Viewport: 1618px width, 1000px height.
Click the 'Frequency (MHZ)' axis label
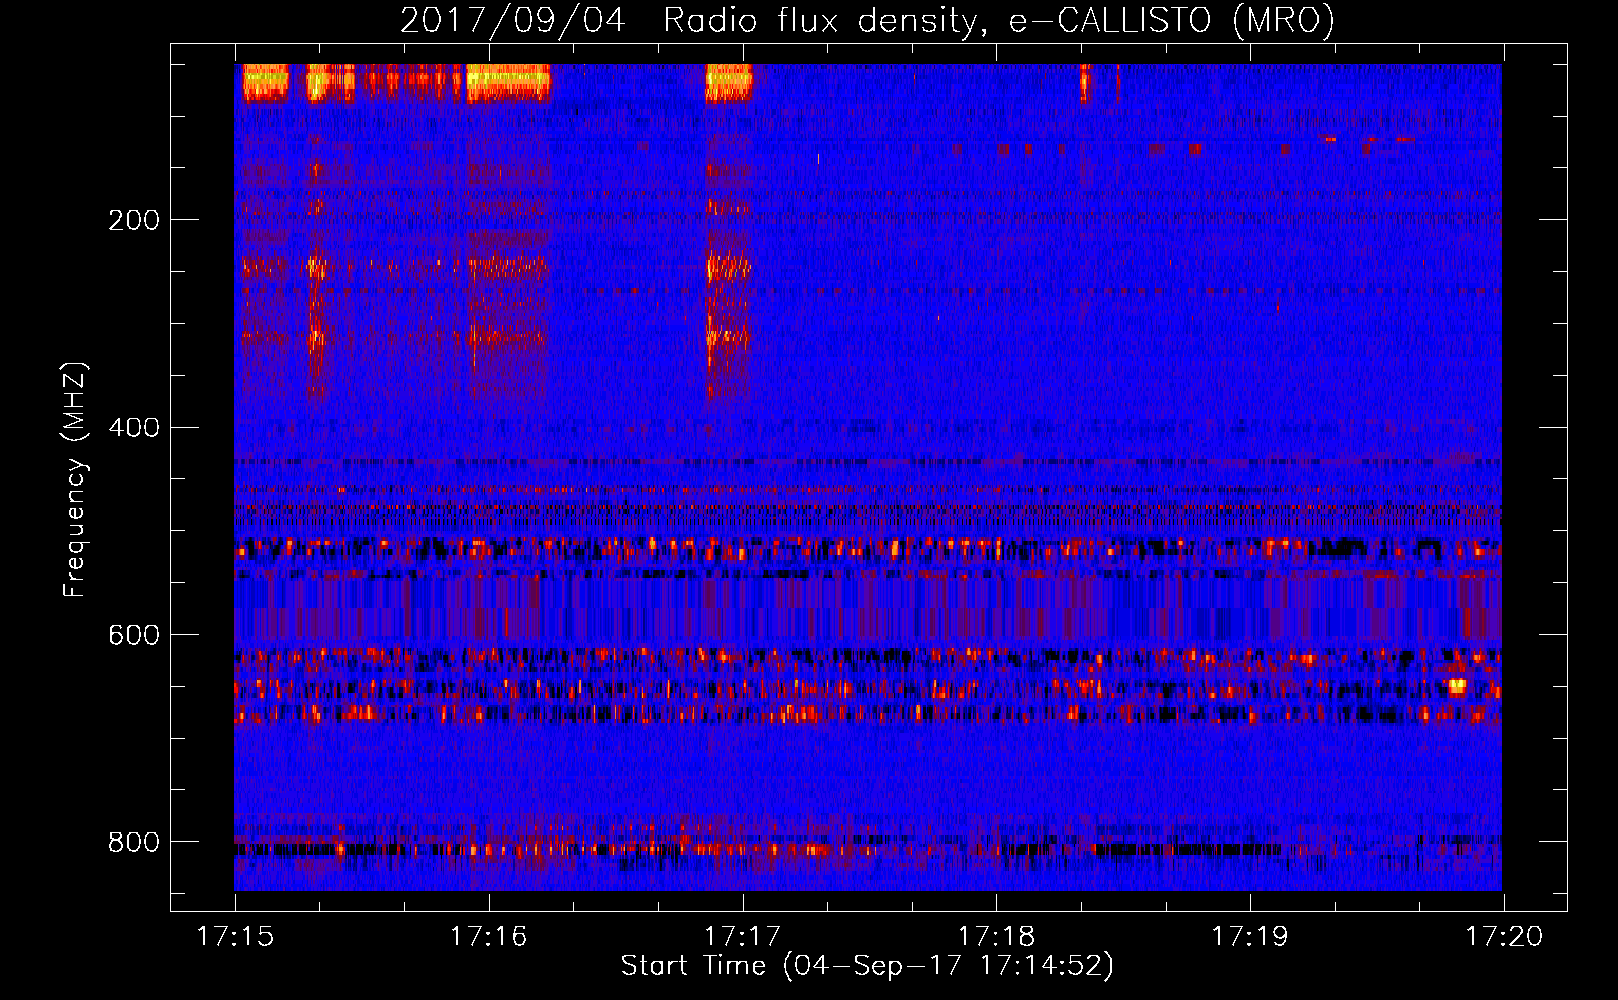75,481
